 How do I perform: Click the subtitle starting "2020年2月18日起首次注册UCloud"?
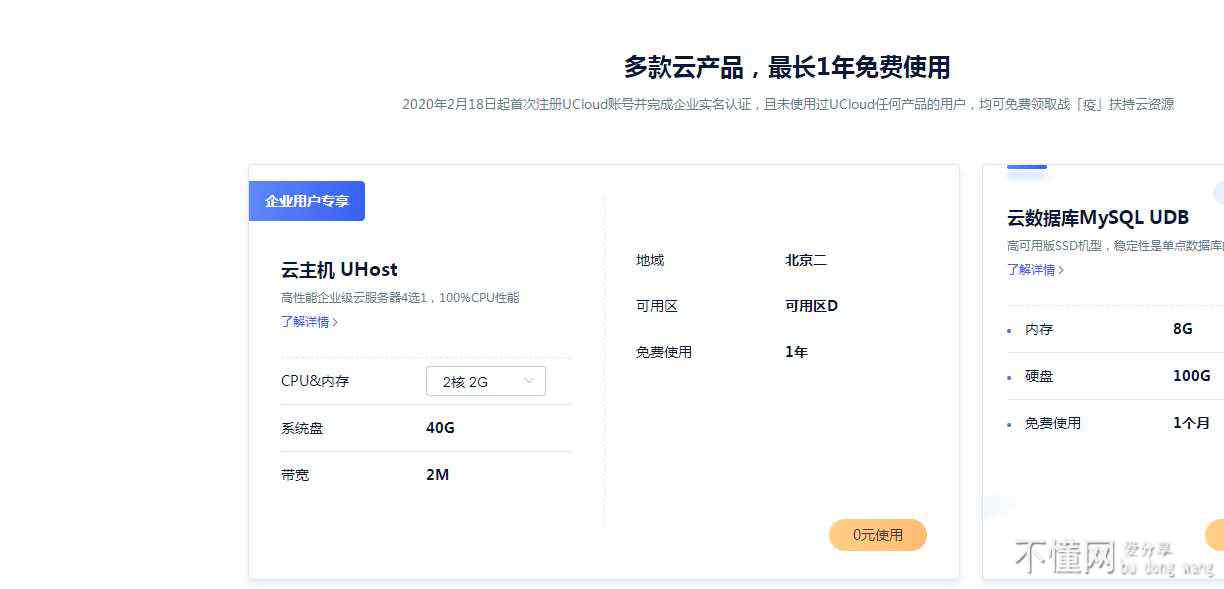pos(788,104)
